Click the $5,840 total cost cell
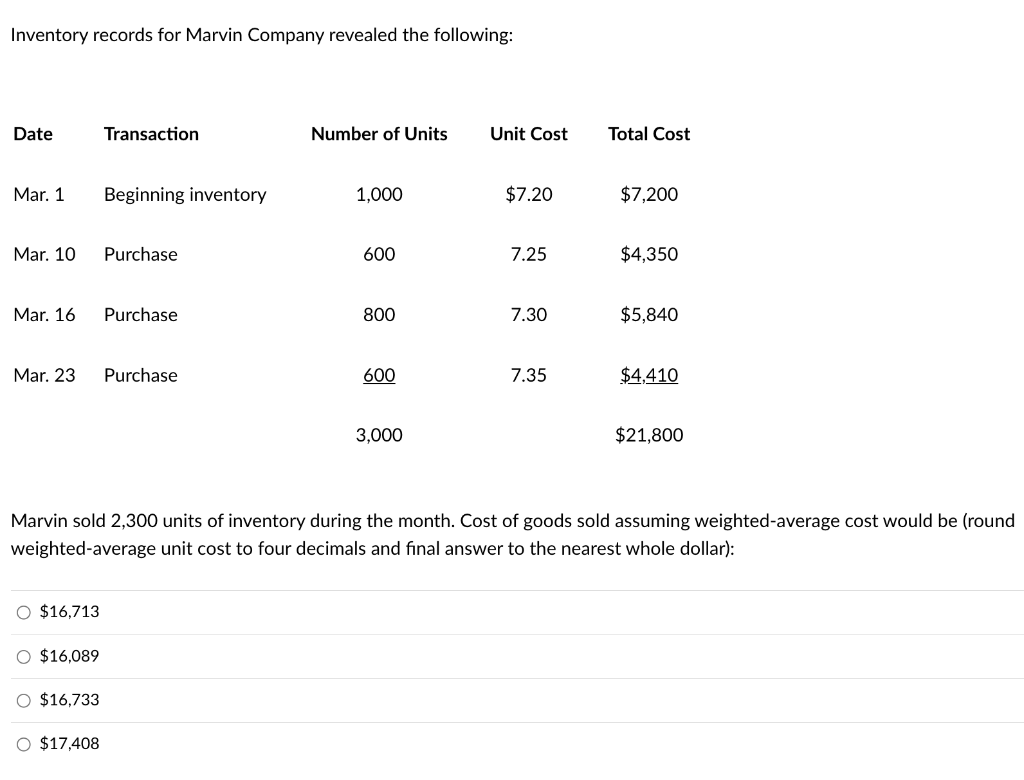Viewport: 1024px width, 780px height. 649,315
